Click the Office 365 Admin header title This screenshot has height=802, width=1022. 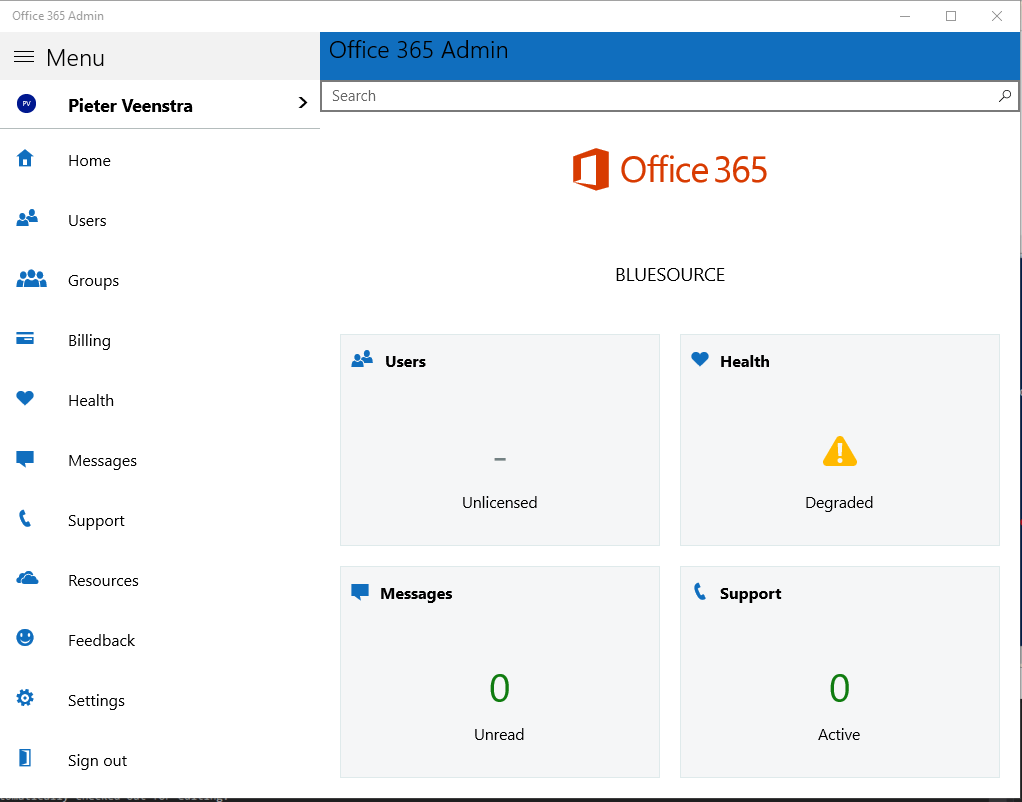(418, 50)
